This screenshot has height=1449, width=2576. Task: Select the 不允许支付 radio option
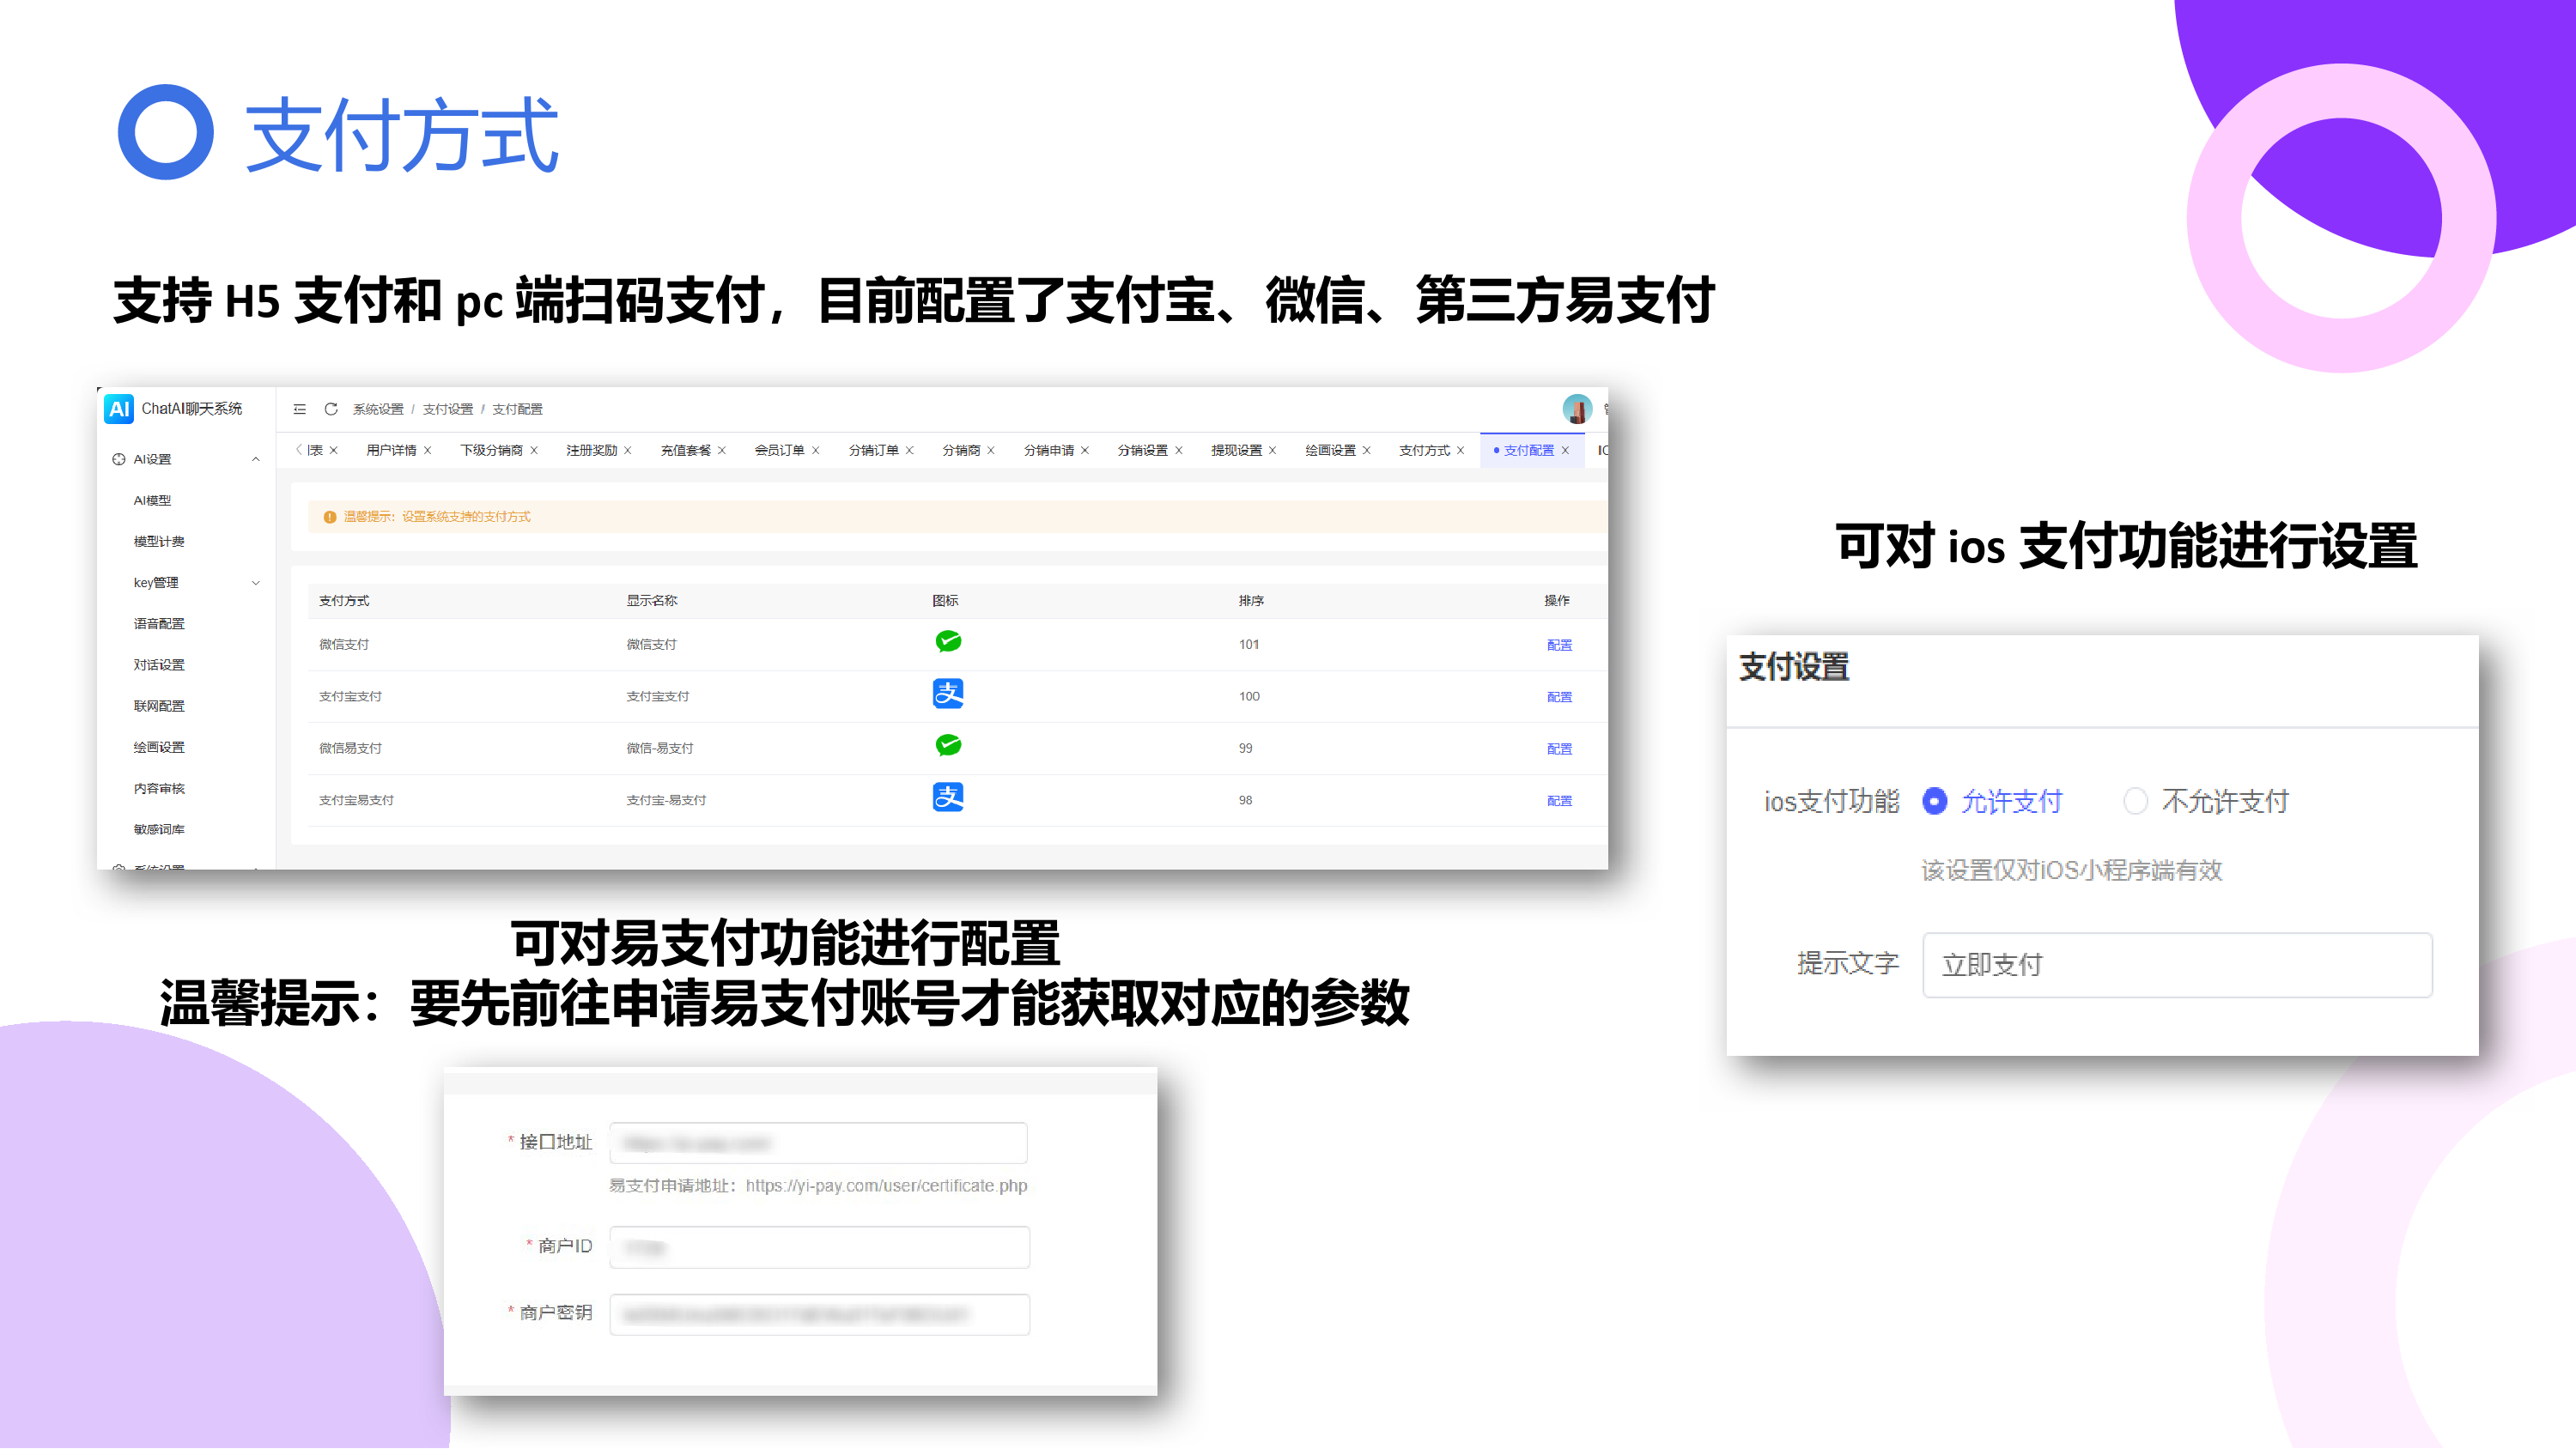pos(2135,802)
